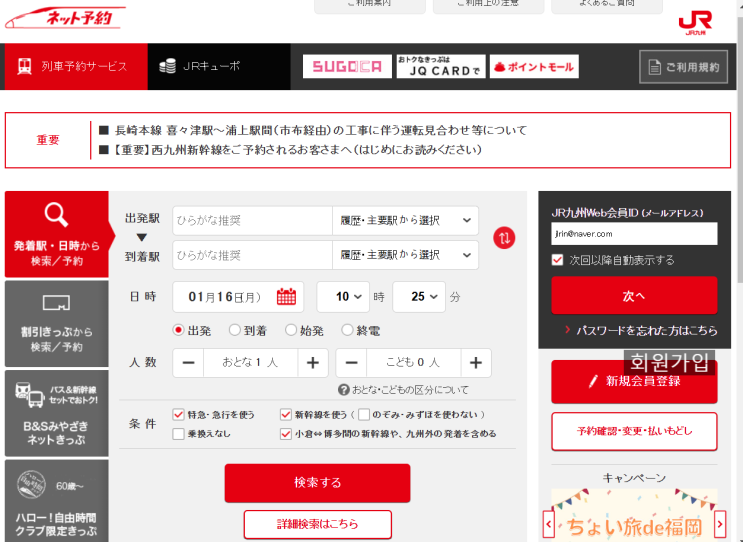
Task: Expand 到着駅 履歴・主要駅から選択 dropdown
Action: (406, 255)
